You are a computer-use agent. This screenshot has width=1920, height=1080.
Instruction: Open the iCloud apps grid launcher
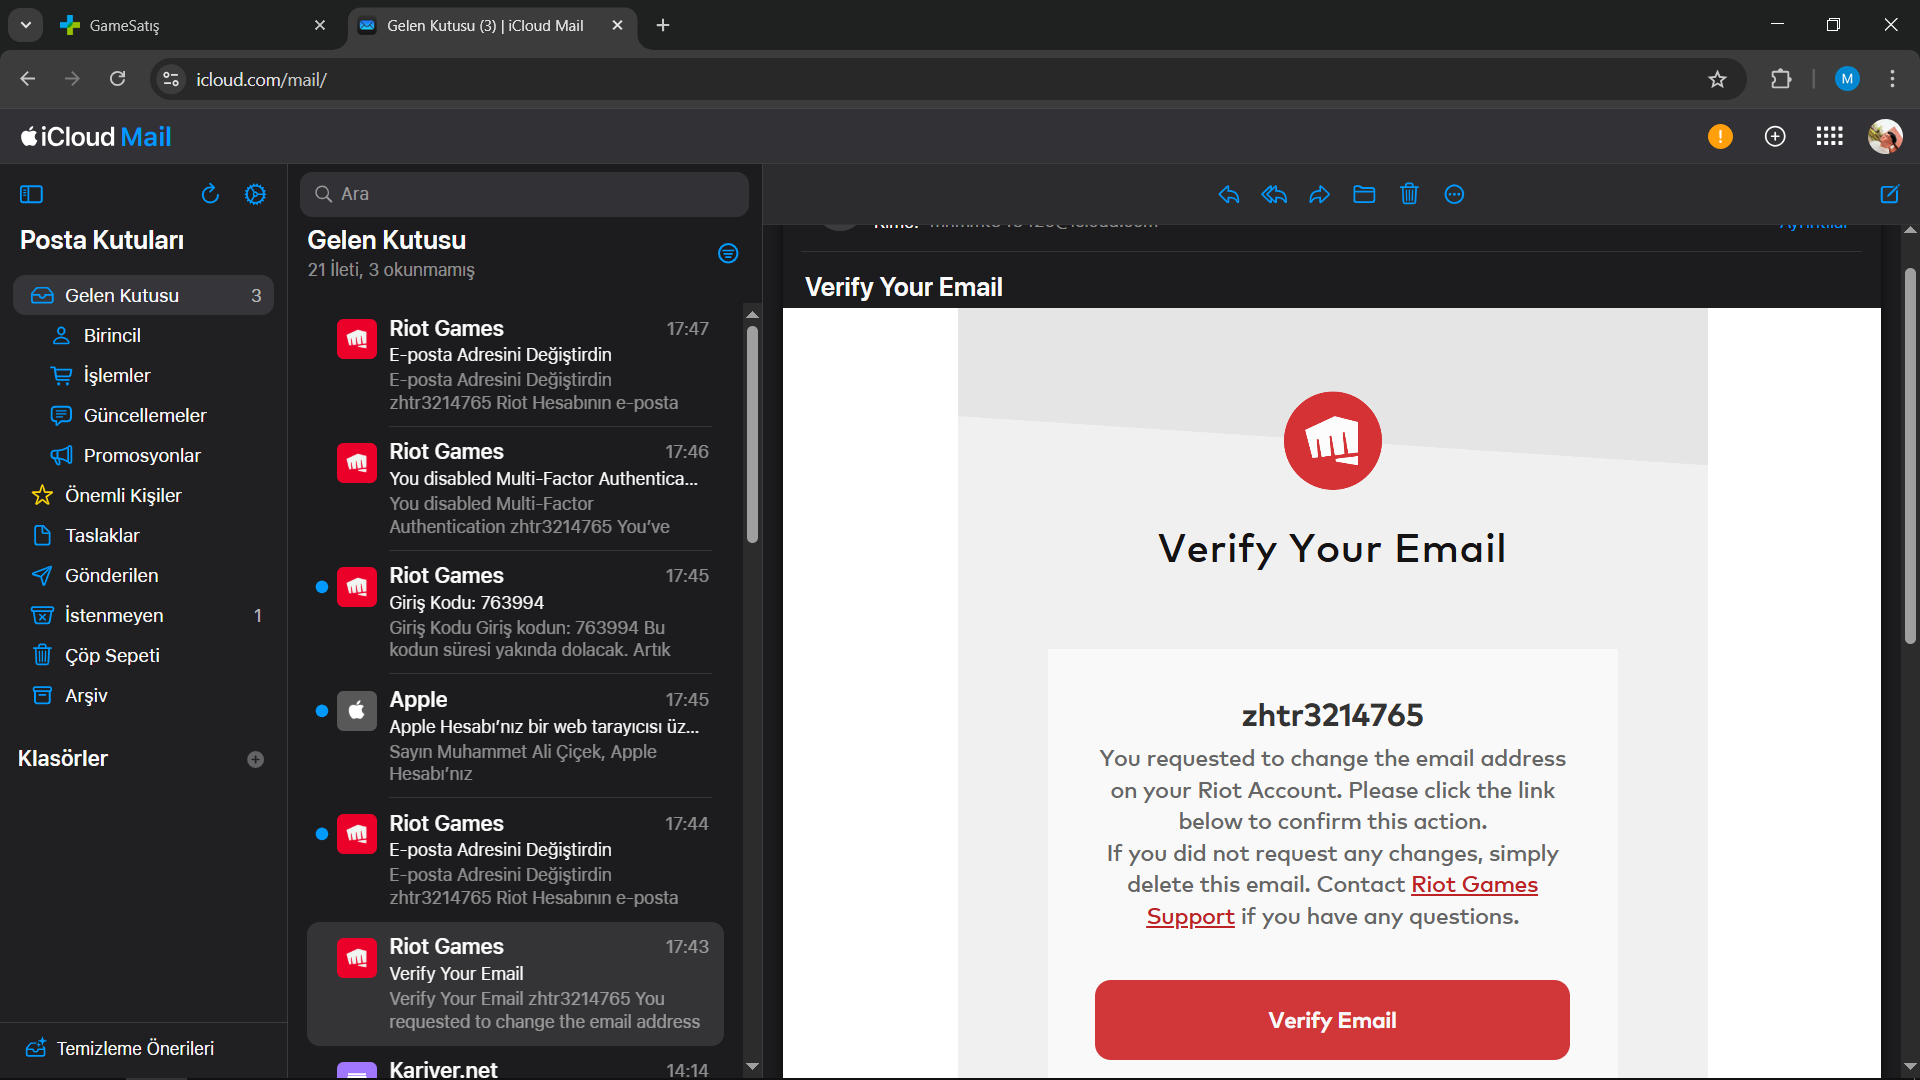(1829, 136)
